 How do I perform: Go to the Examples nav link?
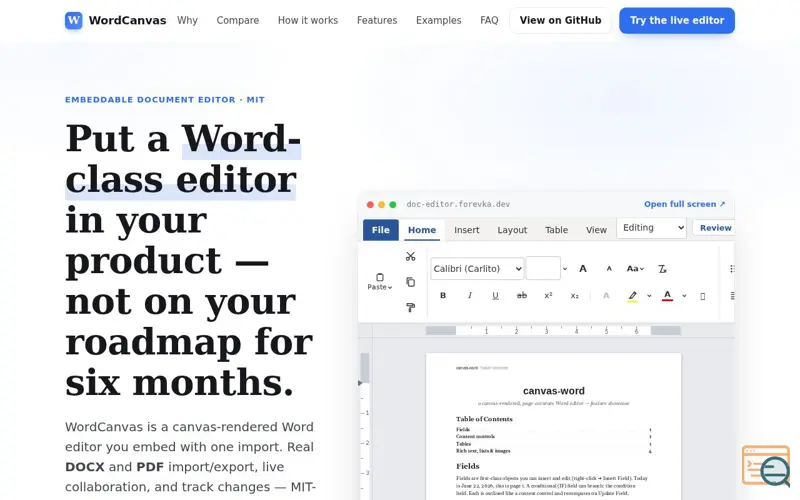pos(438,20)
